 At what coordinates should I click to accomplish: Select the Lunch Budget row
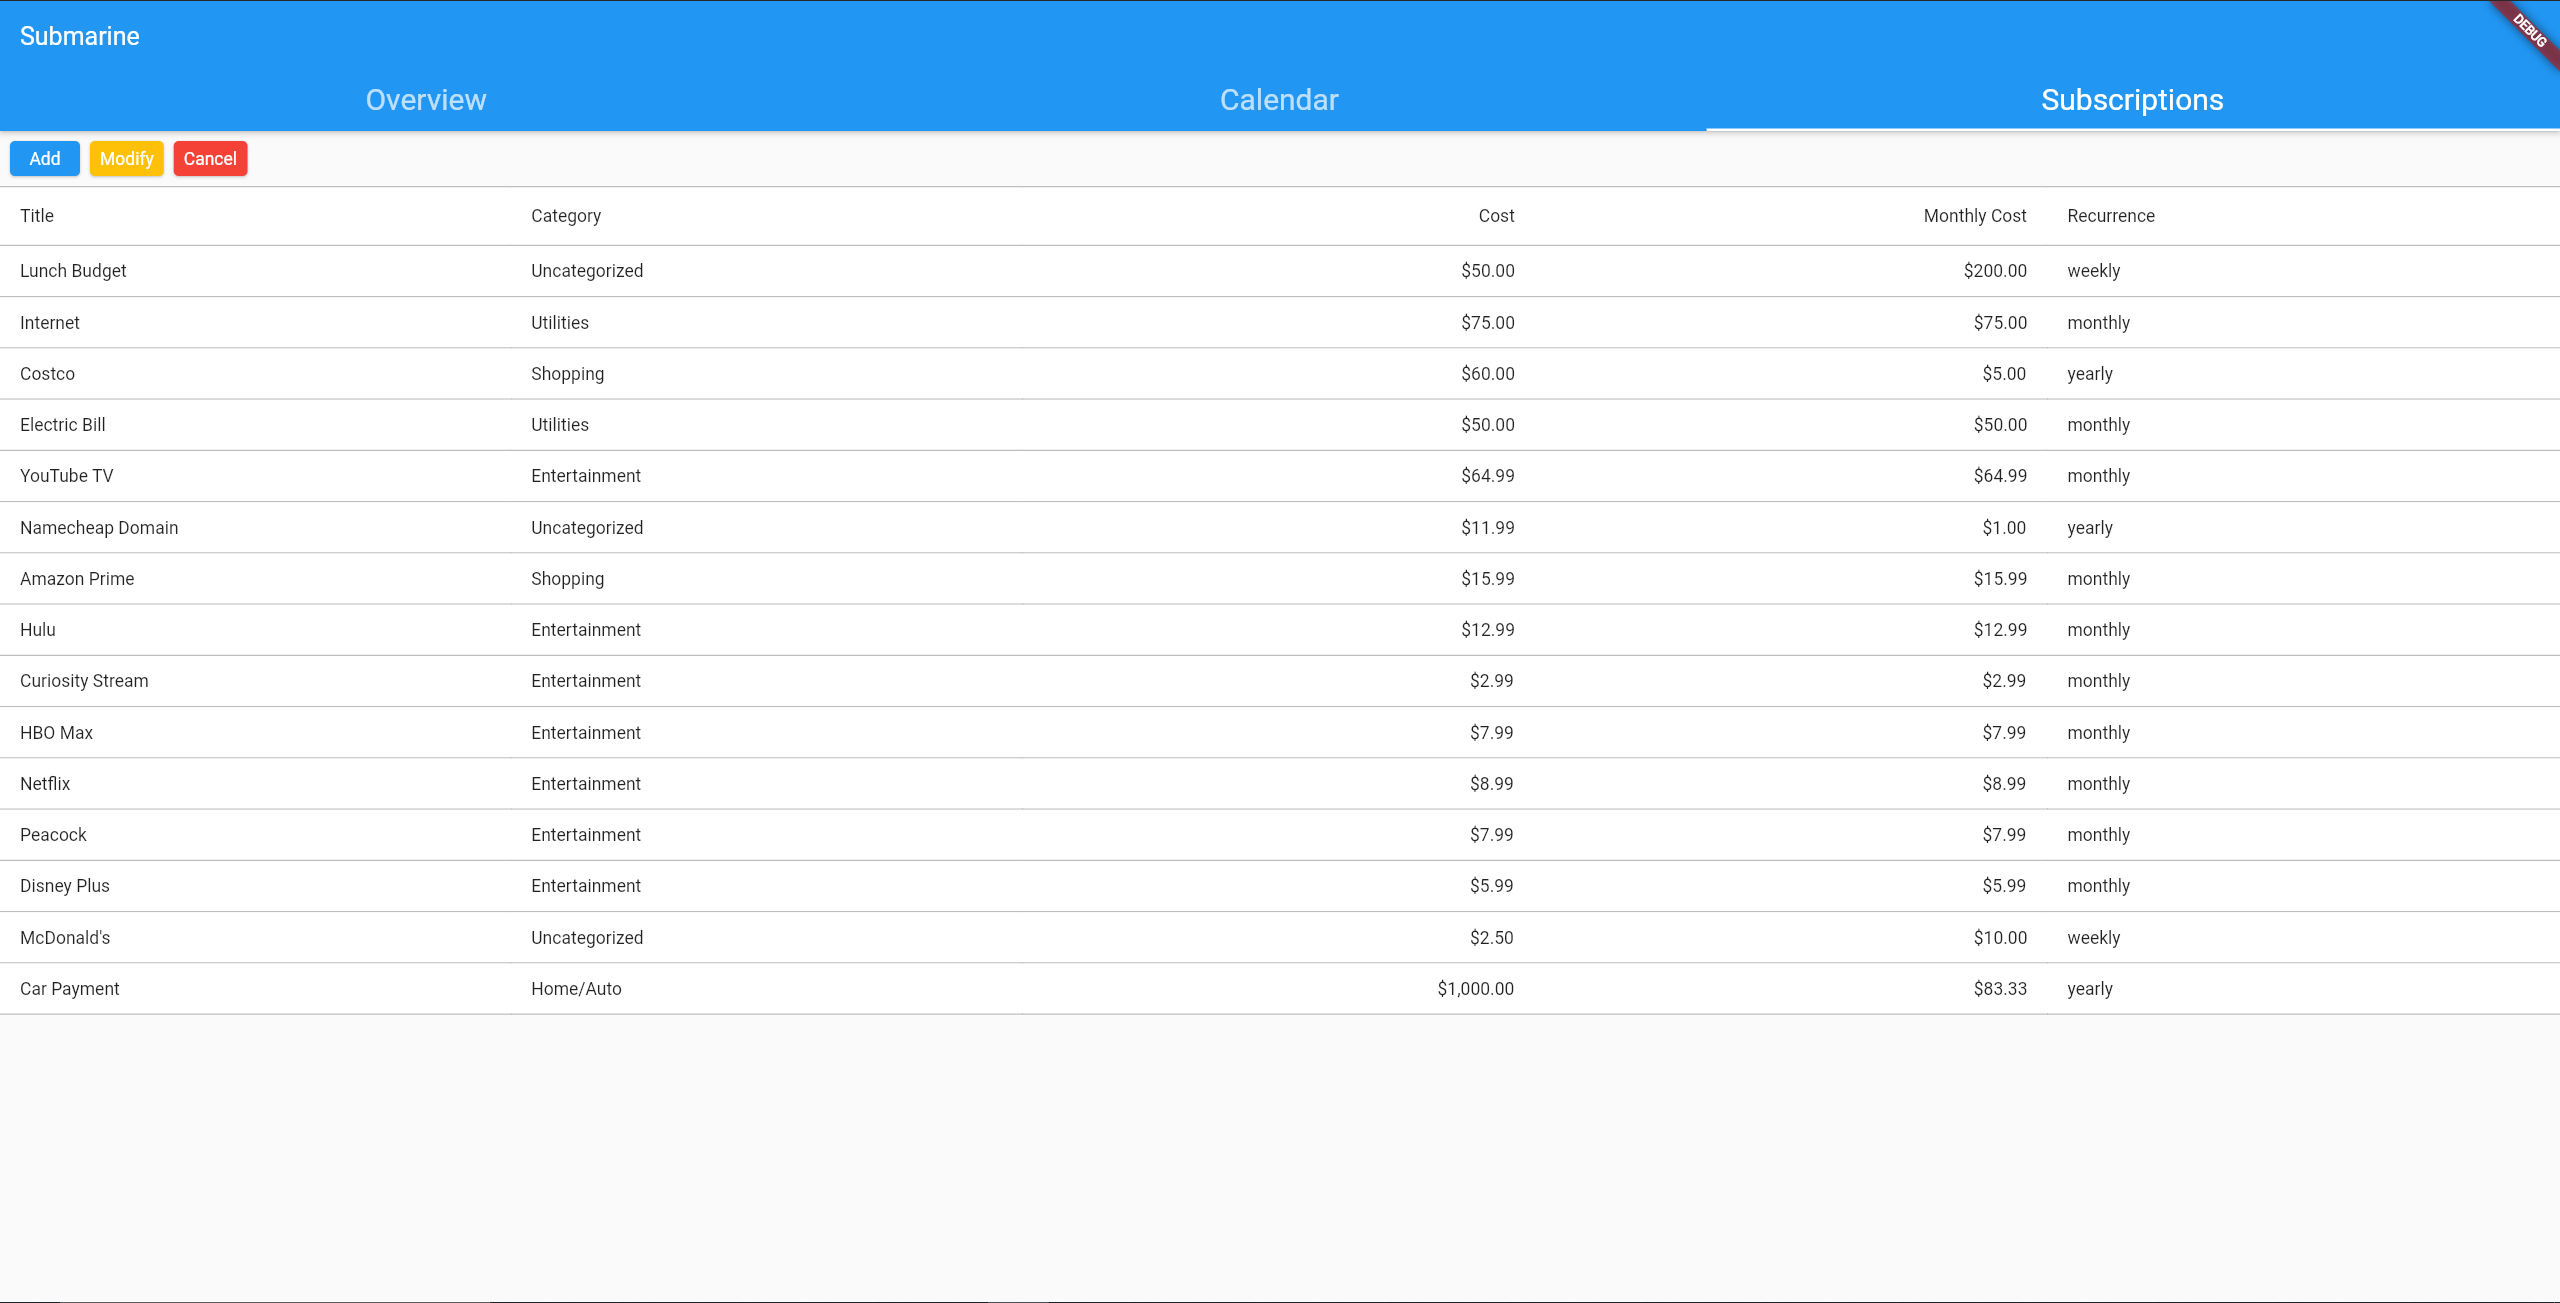click(73, 271)
